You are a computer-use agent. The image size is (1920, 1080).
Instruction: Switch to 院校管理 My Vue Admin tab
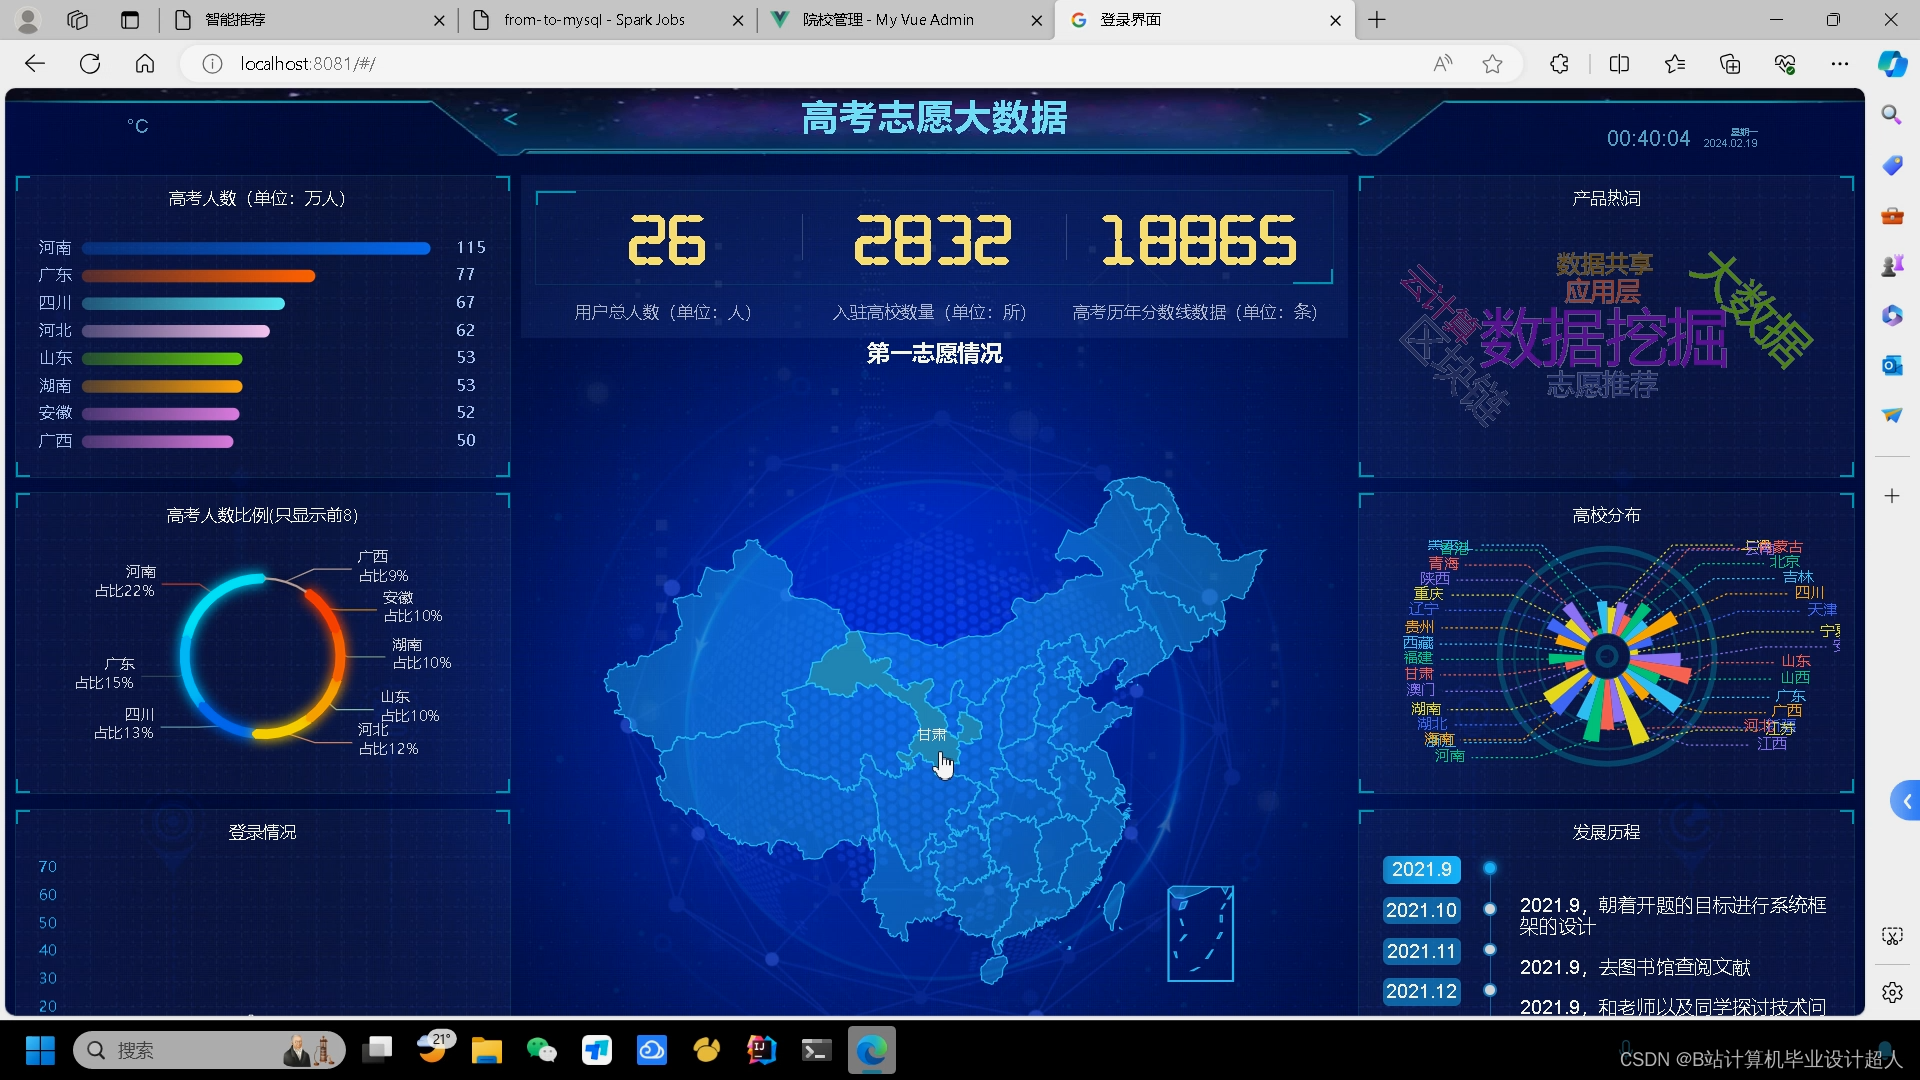point(888,20)
